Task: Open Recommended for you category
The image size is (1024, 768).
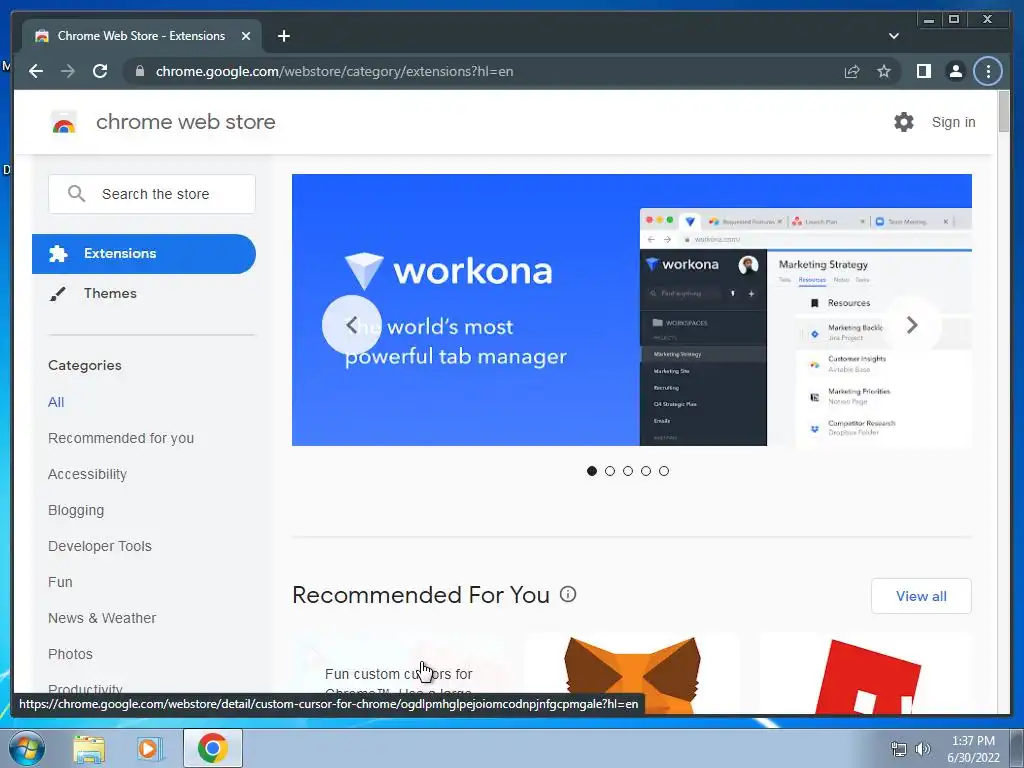Action: (121, 438)
